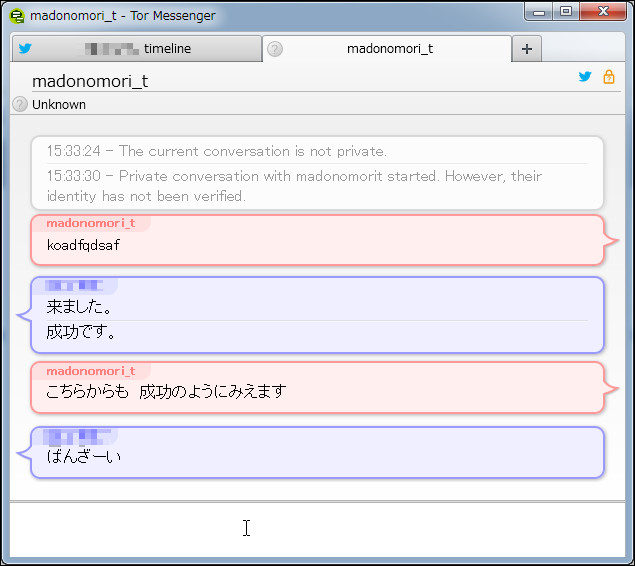Click sender name above 'koadfqdsaf'
The image size is (635, 566).
tap(91, 223)
